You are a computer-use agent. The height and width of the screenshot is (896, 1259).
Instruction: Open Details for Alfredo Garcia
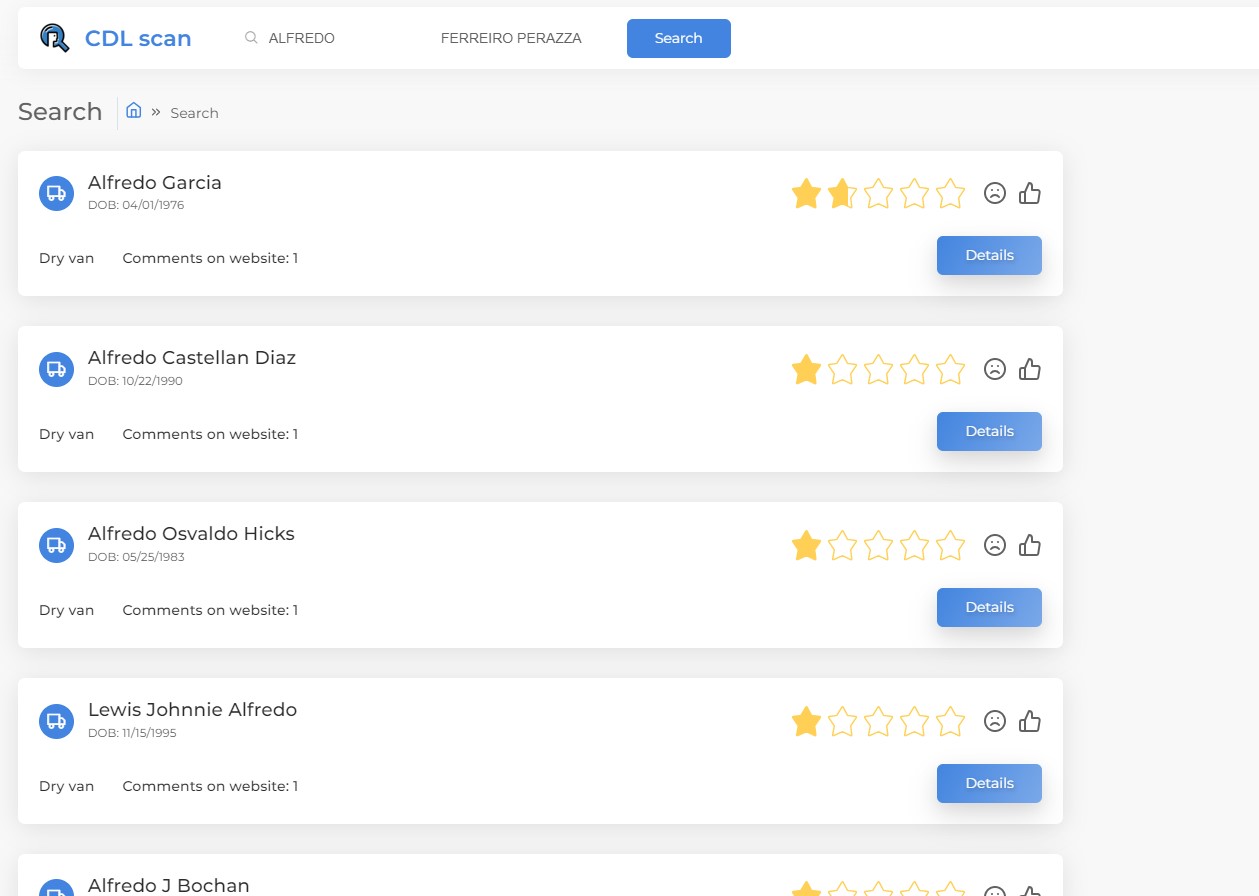[x=989, y=255]
